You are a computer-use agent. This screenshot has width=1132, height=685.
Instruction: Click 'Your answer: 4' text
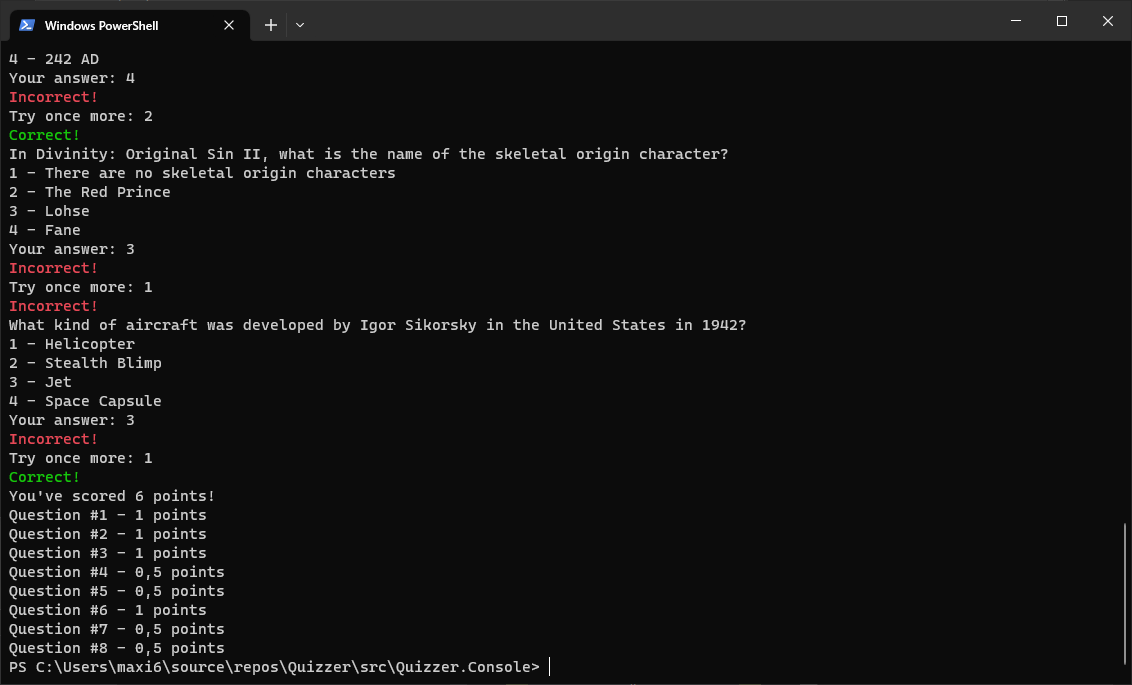(x=72, y=78)
